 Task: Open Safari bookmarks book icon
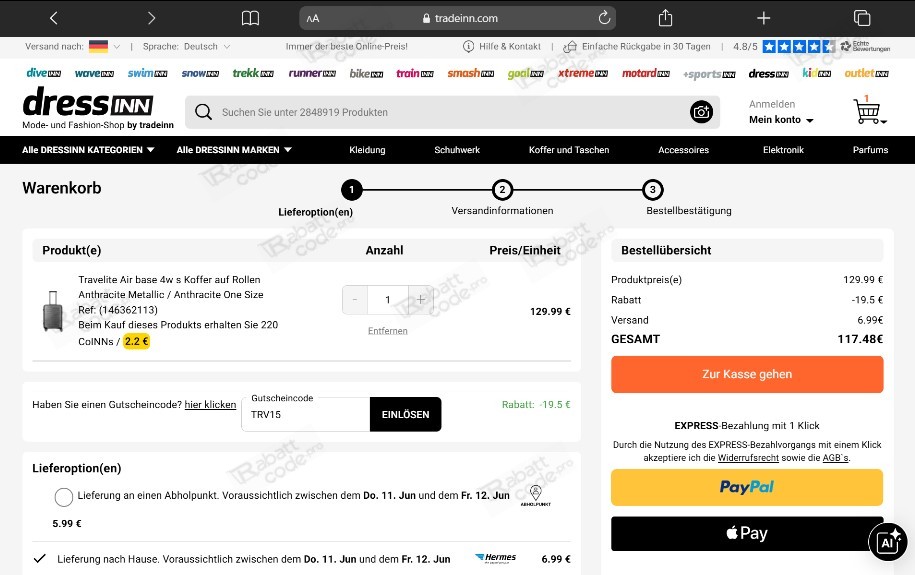tap(250, 18)
